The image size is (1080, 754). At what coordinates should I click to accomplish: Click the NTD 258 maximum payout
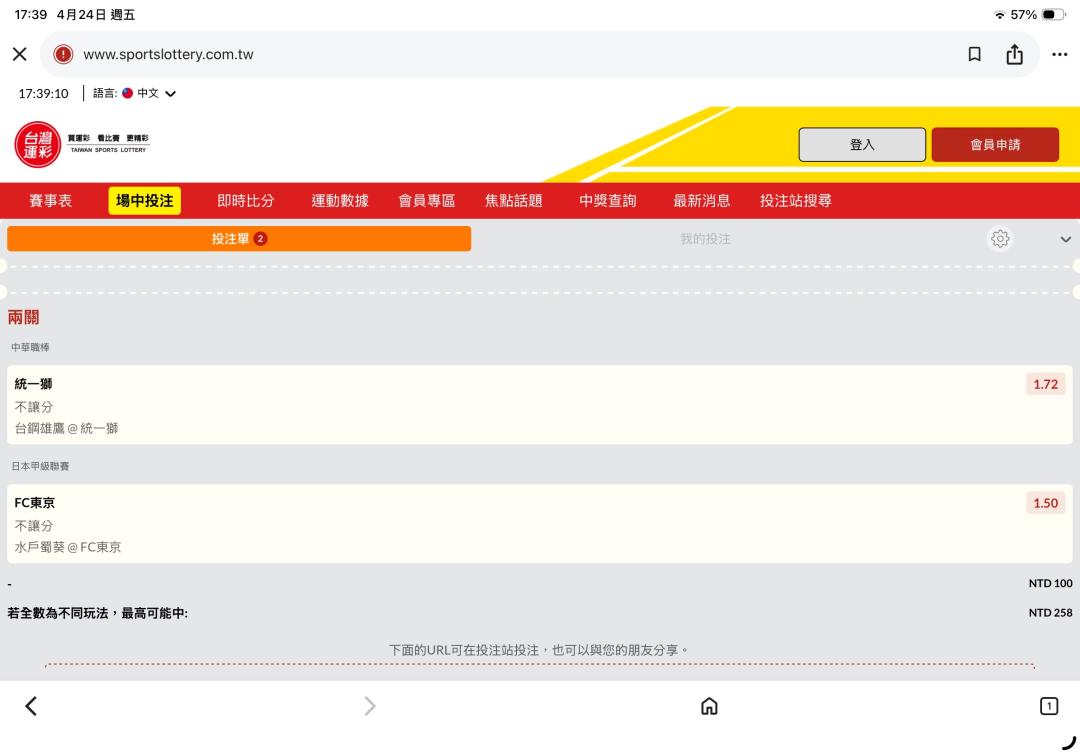1050,613
